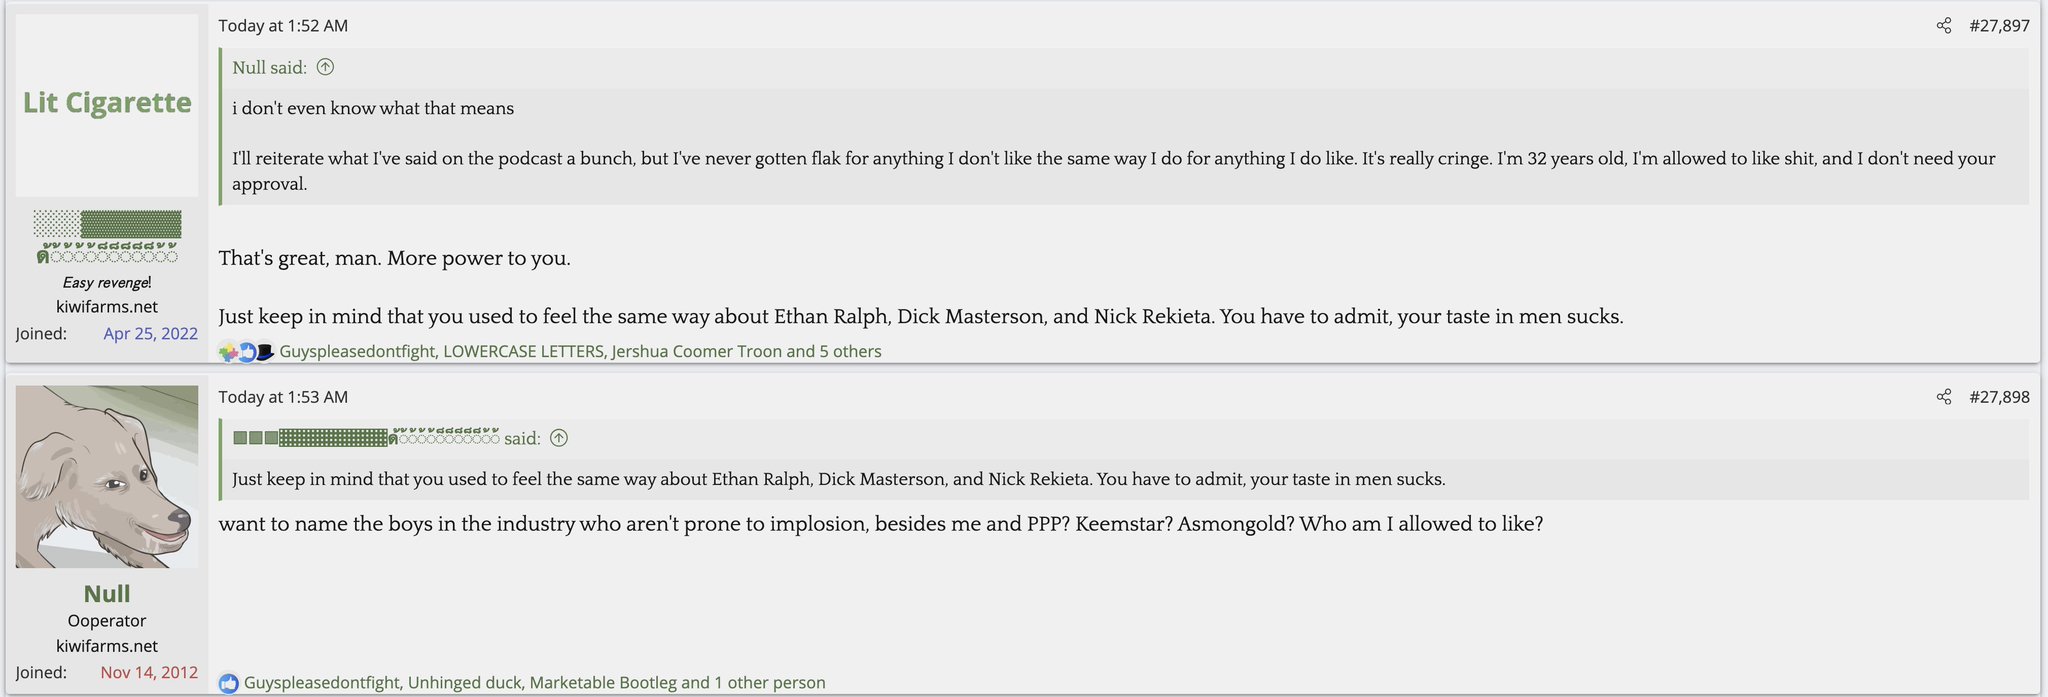Screen dimensions: 2048x697
Task: Open Null's profile via username under avatar
Action: [107, 594]
